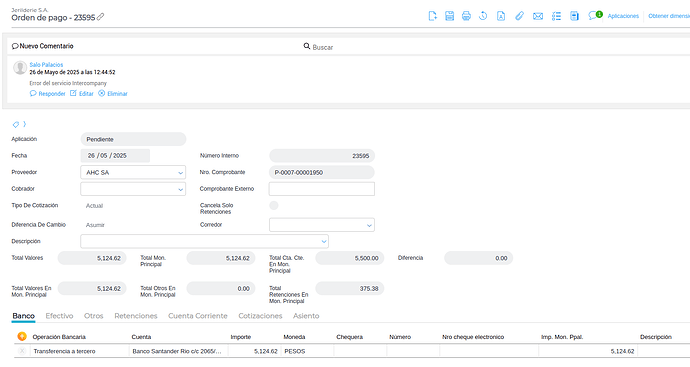Screen dimensions: 690x367
Task: Open the Descripción dropdown
Action: point(204,241)
